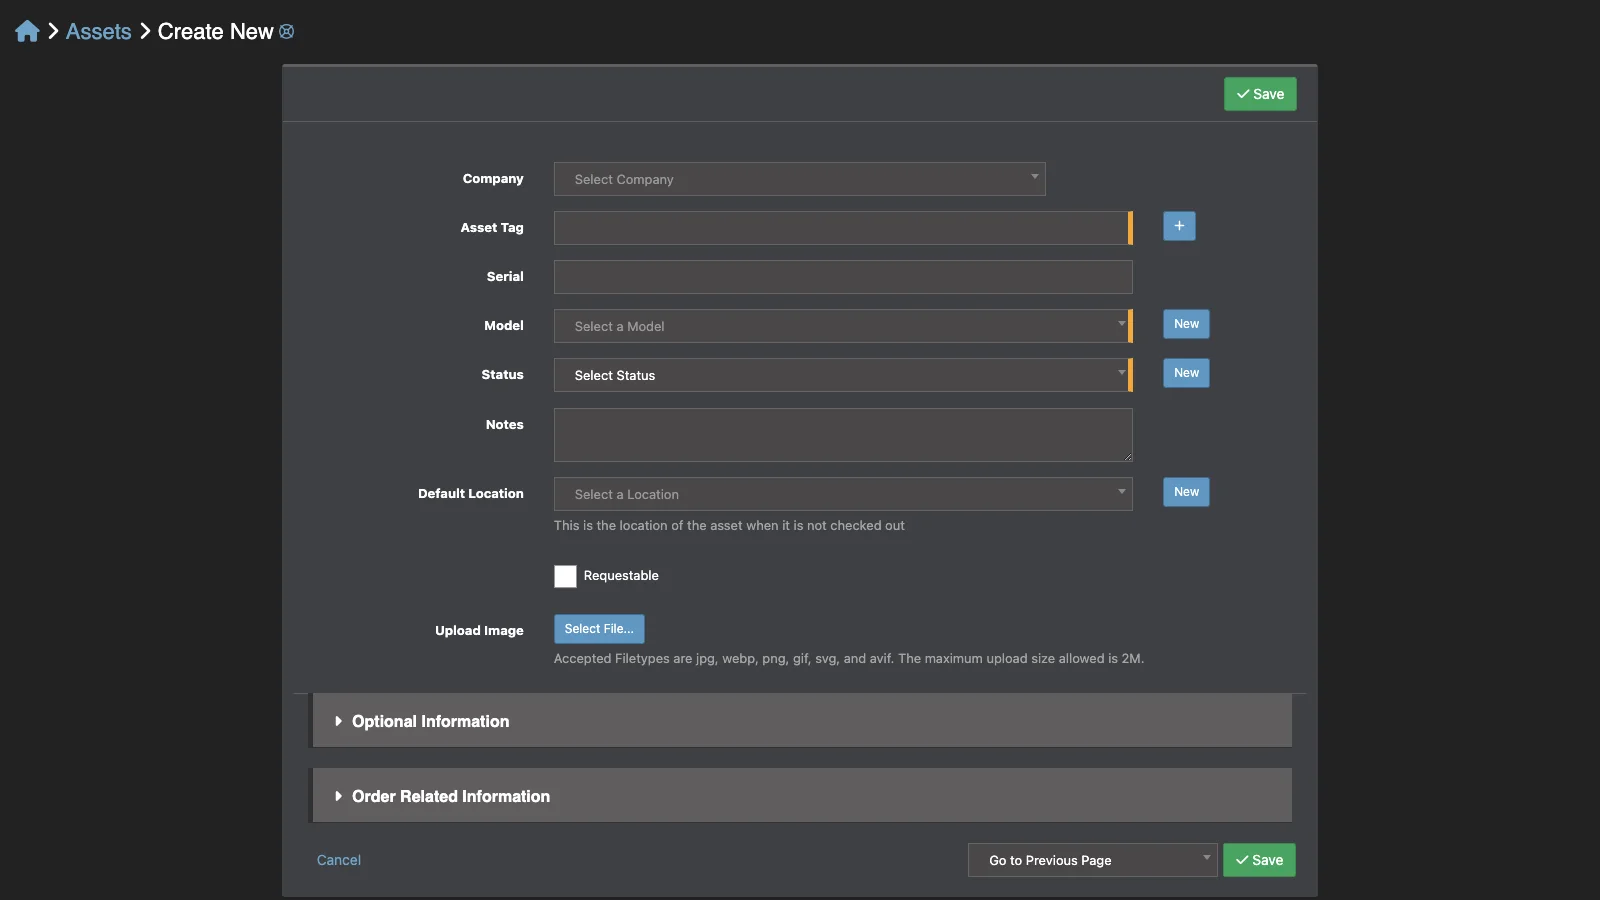Click the Upload Image field label
Screen dimensions: 1600x900
point(479,631)
